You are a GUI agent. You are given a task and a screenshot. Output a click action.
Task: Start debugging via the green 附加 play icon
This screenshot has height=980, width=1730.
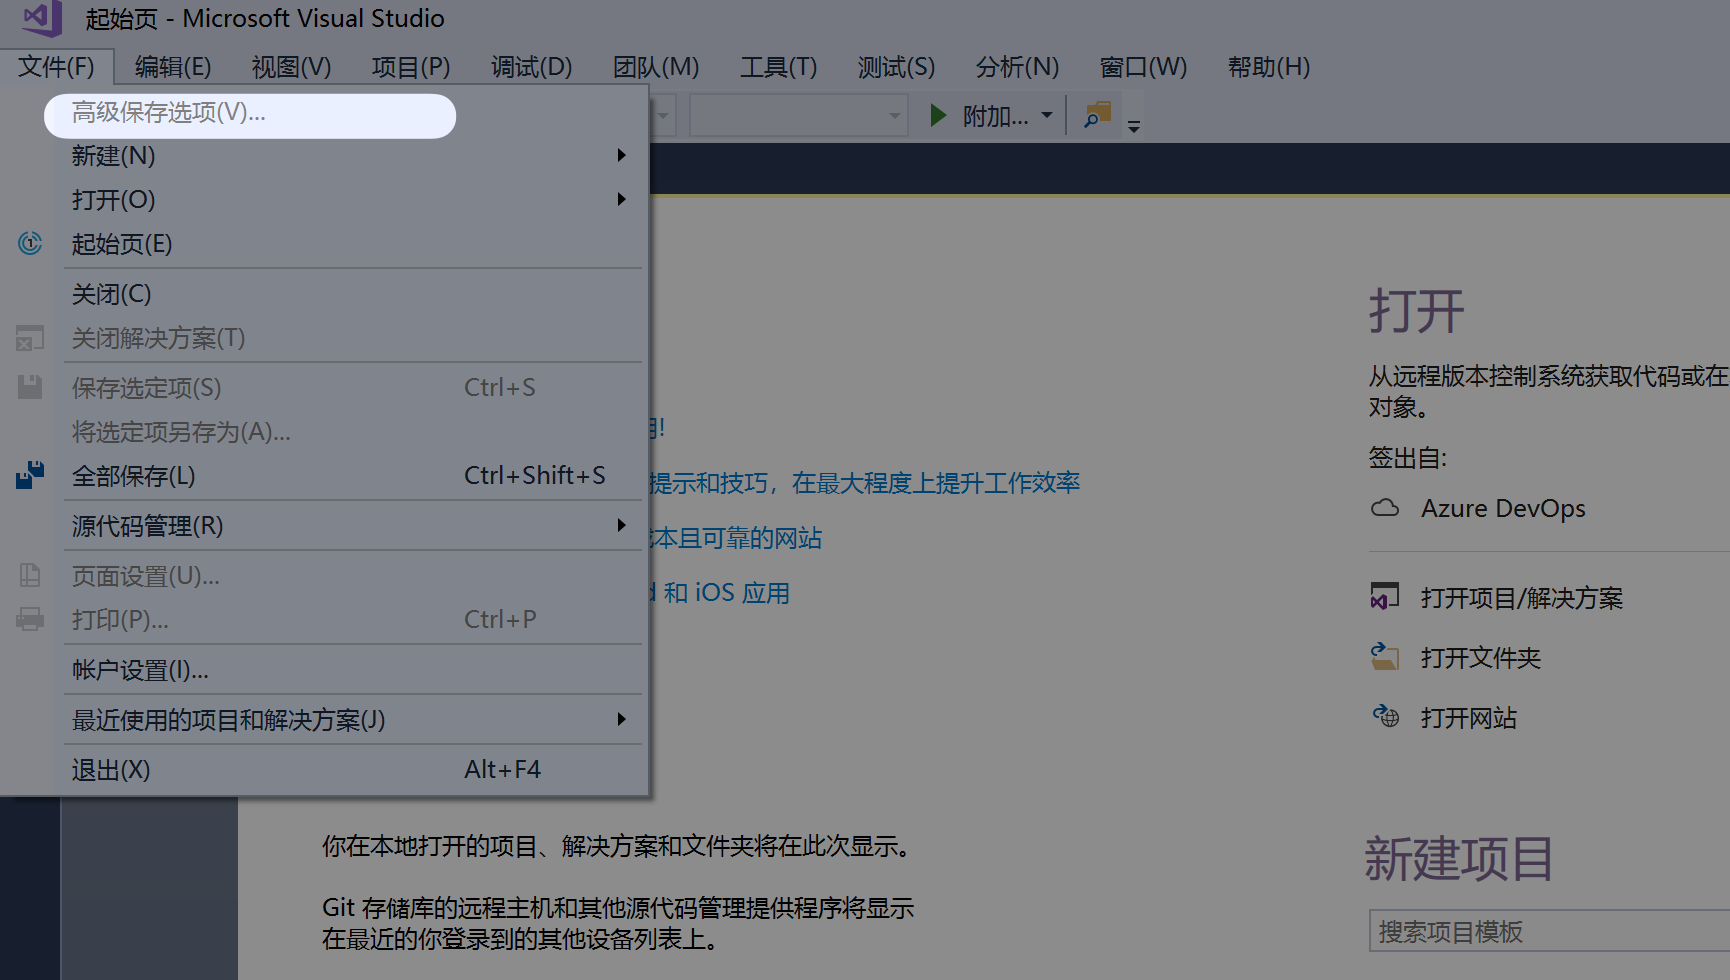pos(937,115)
